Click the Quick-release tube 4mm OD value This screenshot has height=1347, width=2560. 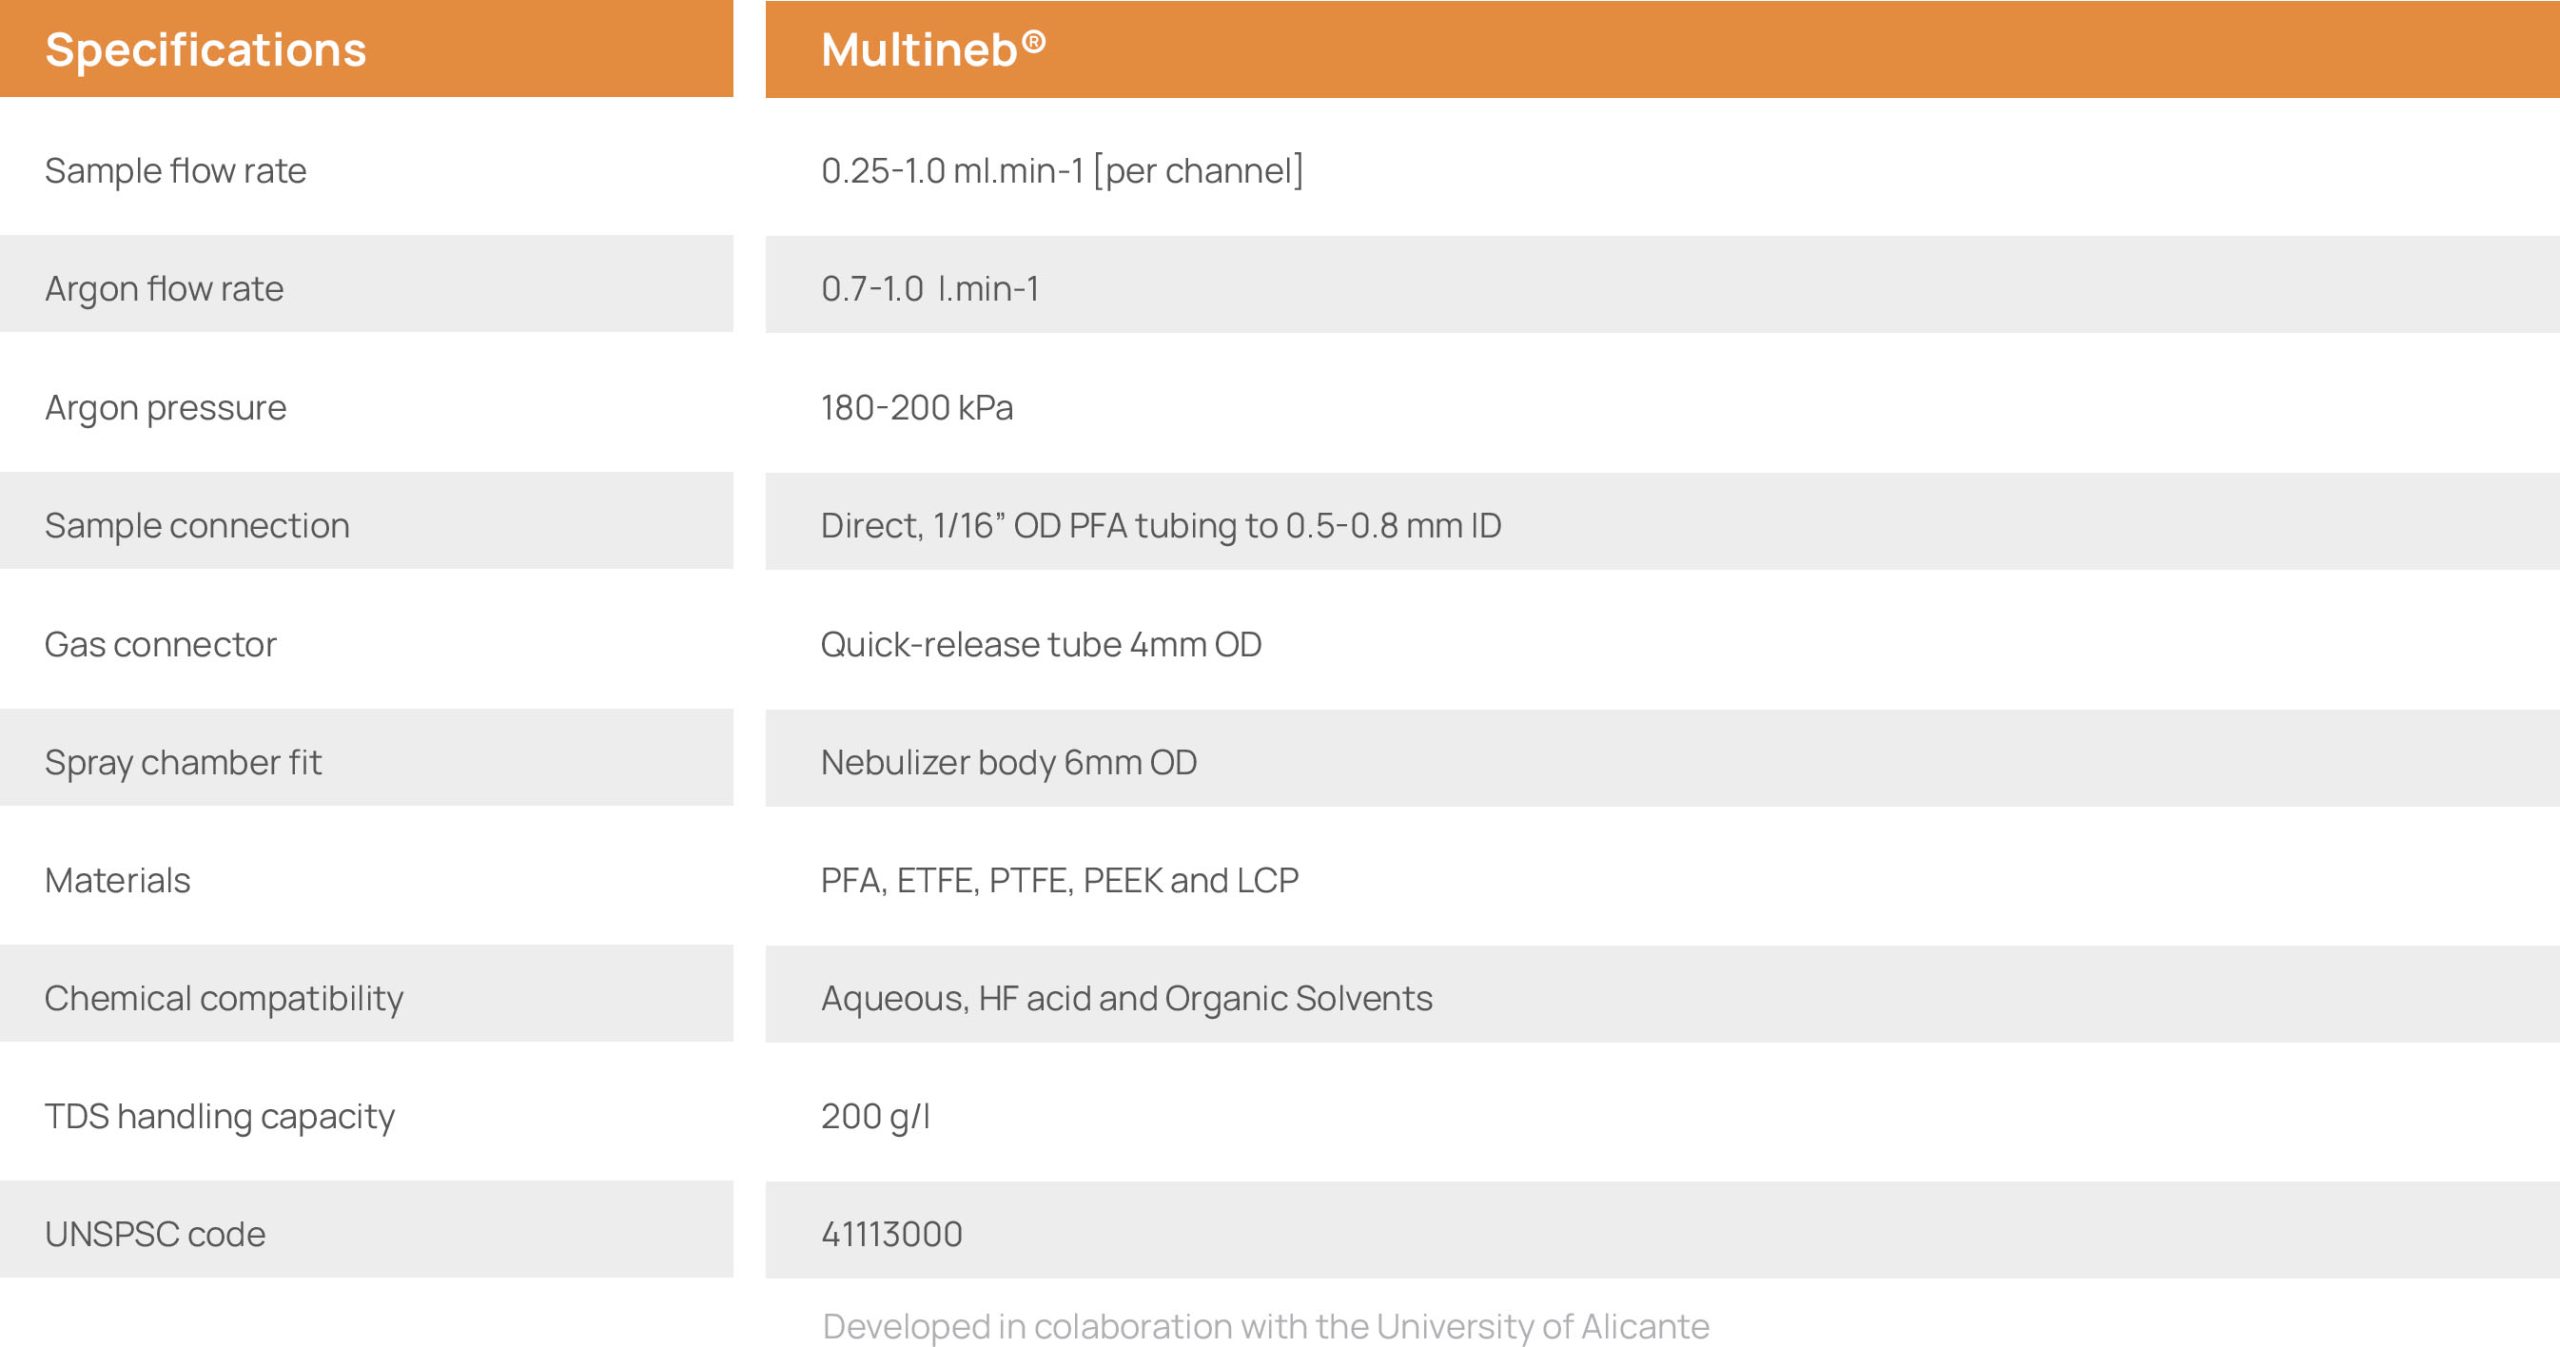tap(1041, 645)
